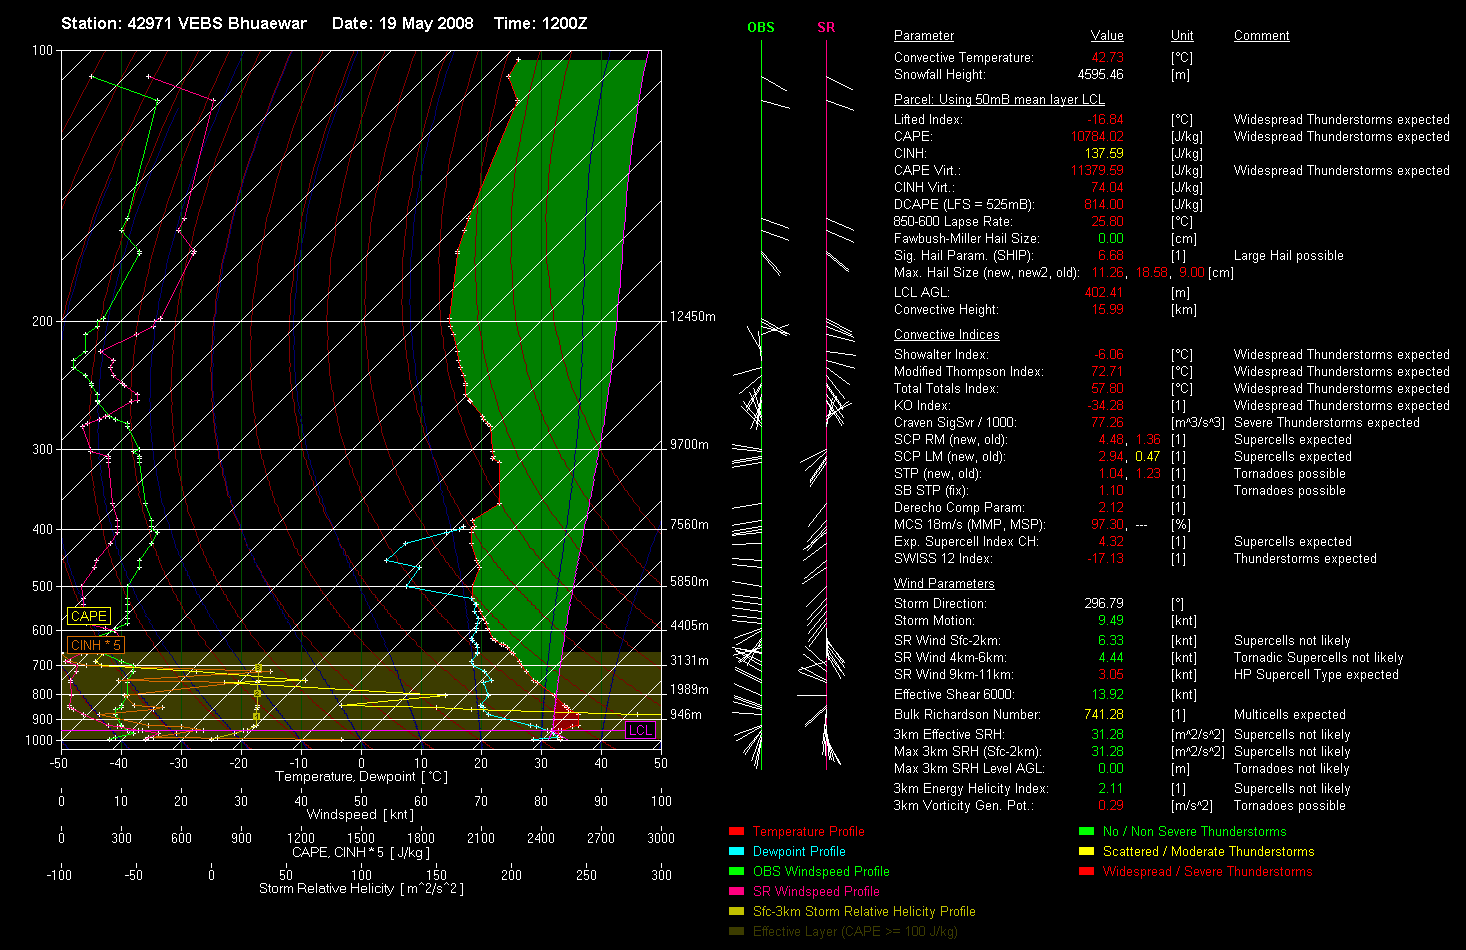Open the Wind Parameters section heading
Image resolution: width=1466 pixels, height=950 pixels.
[x=944, y=584]
